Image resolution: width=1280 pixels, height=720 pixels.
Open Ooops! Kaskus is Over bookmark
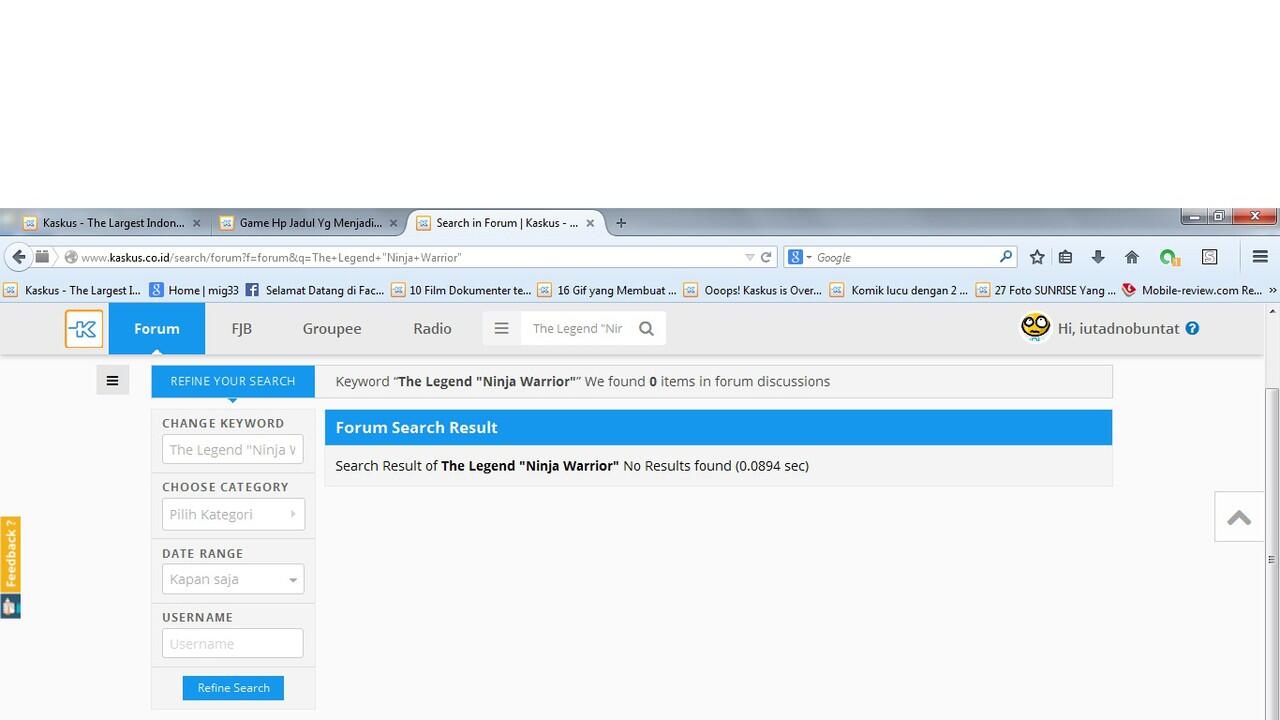click(753, 290)
